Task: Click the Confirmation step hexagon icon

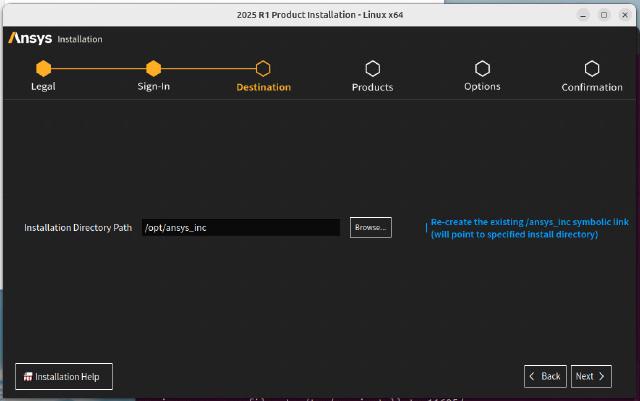Action: pos(592,69)
